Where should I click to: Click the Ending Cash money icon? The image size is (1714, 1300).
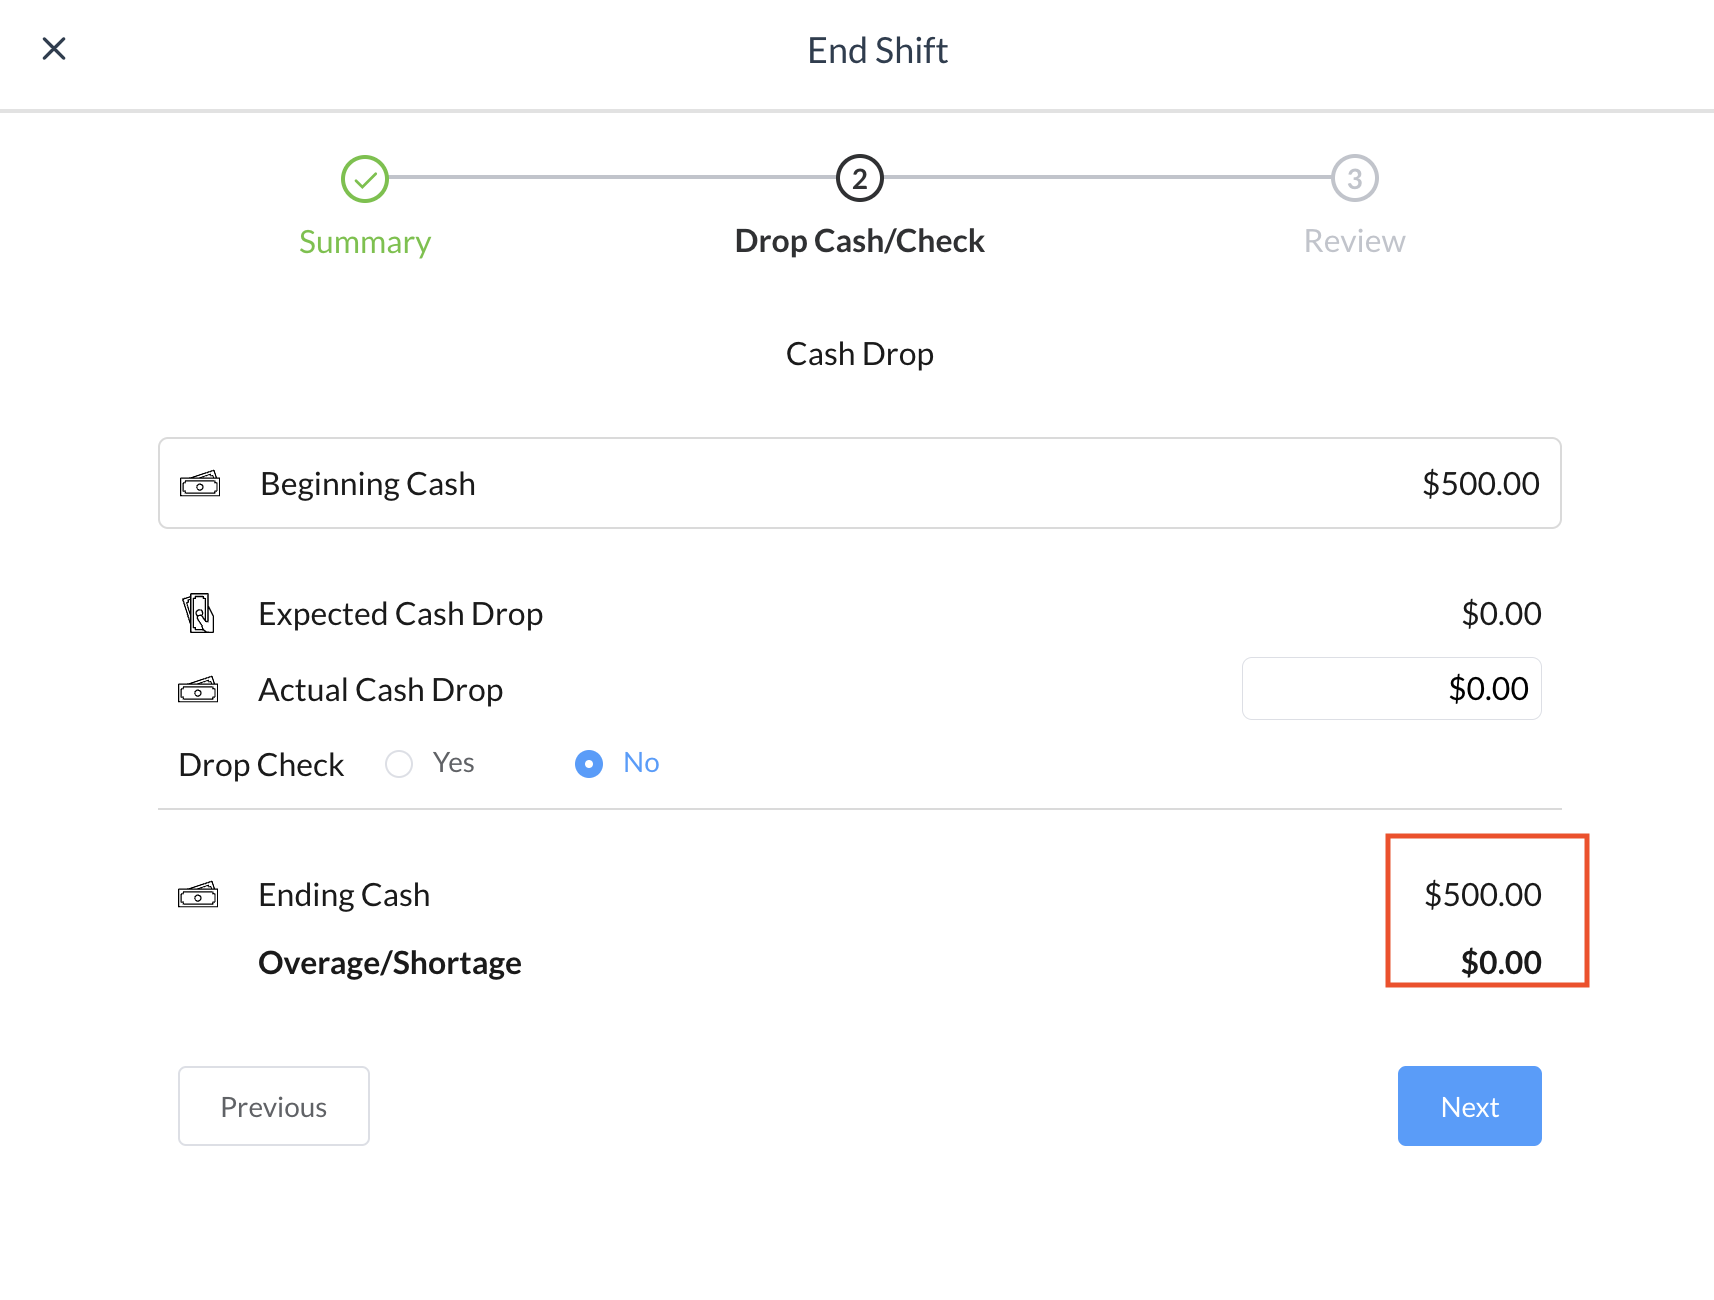(x=198, y=895)
